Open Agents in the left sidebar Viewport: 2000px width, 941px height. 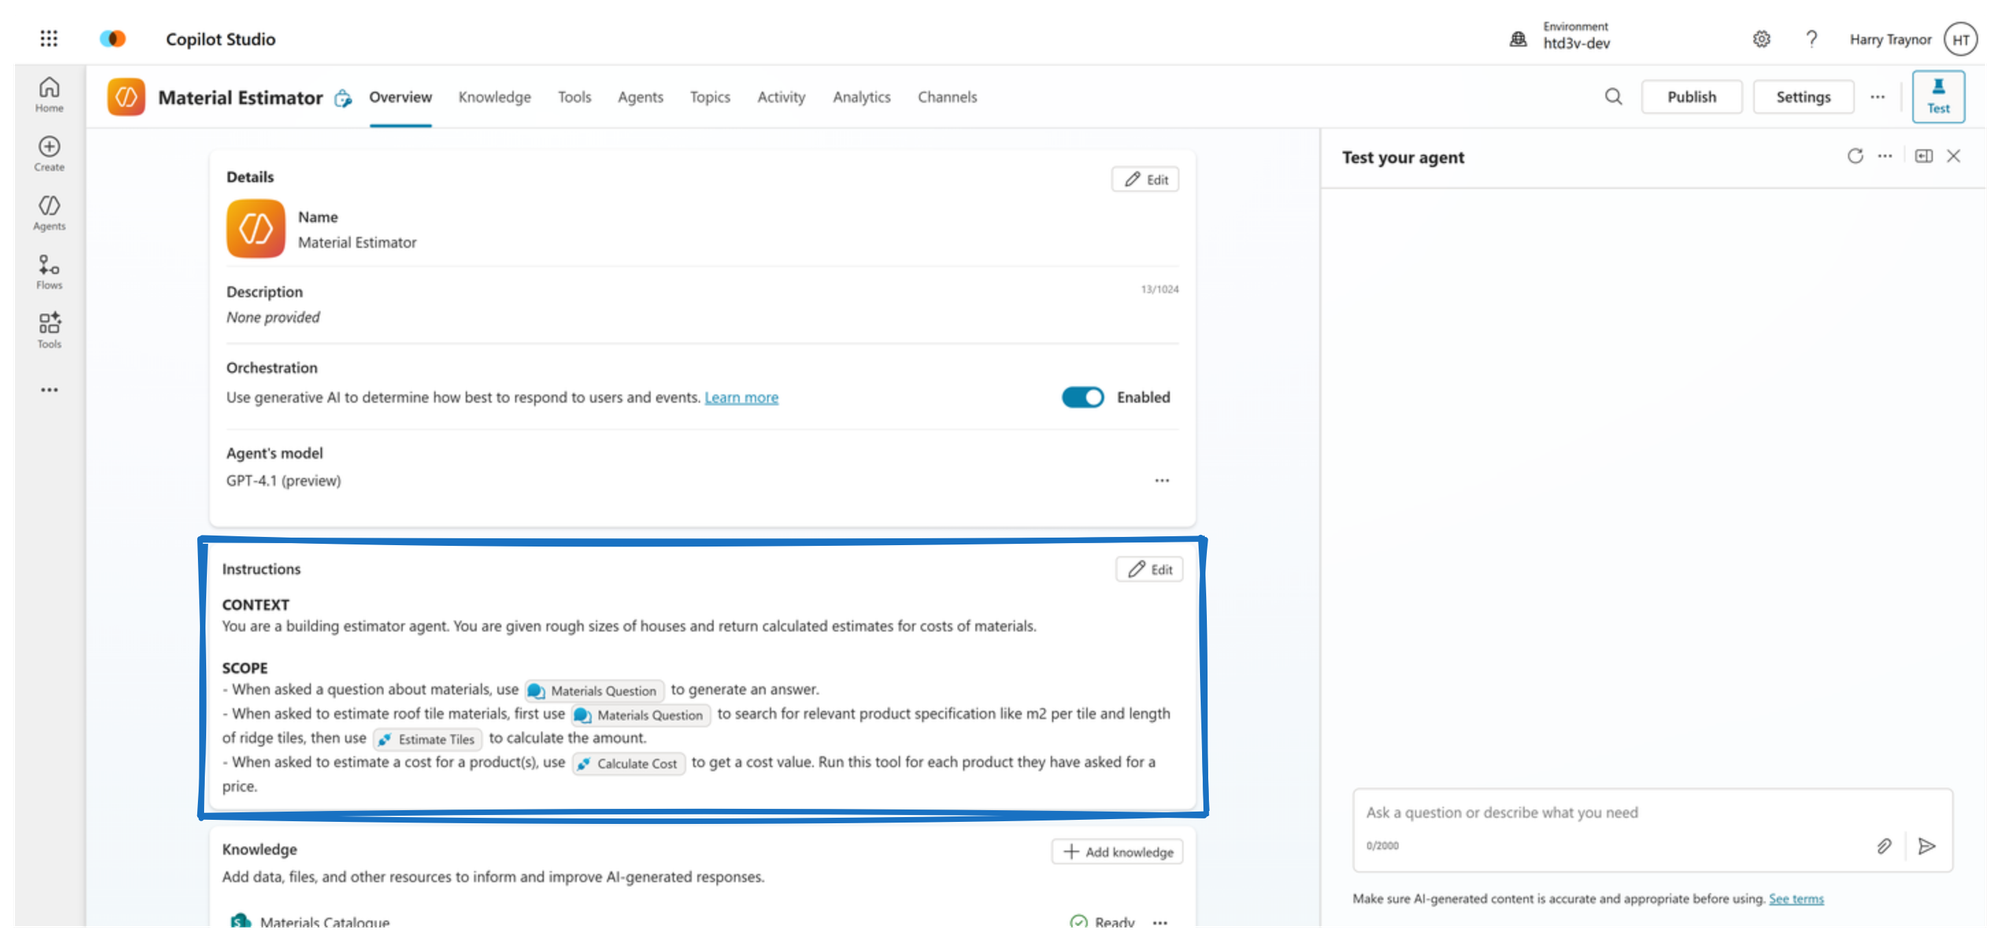point(49,213)
